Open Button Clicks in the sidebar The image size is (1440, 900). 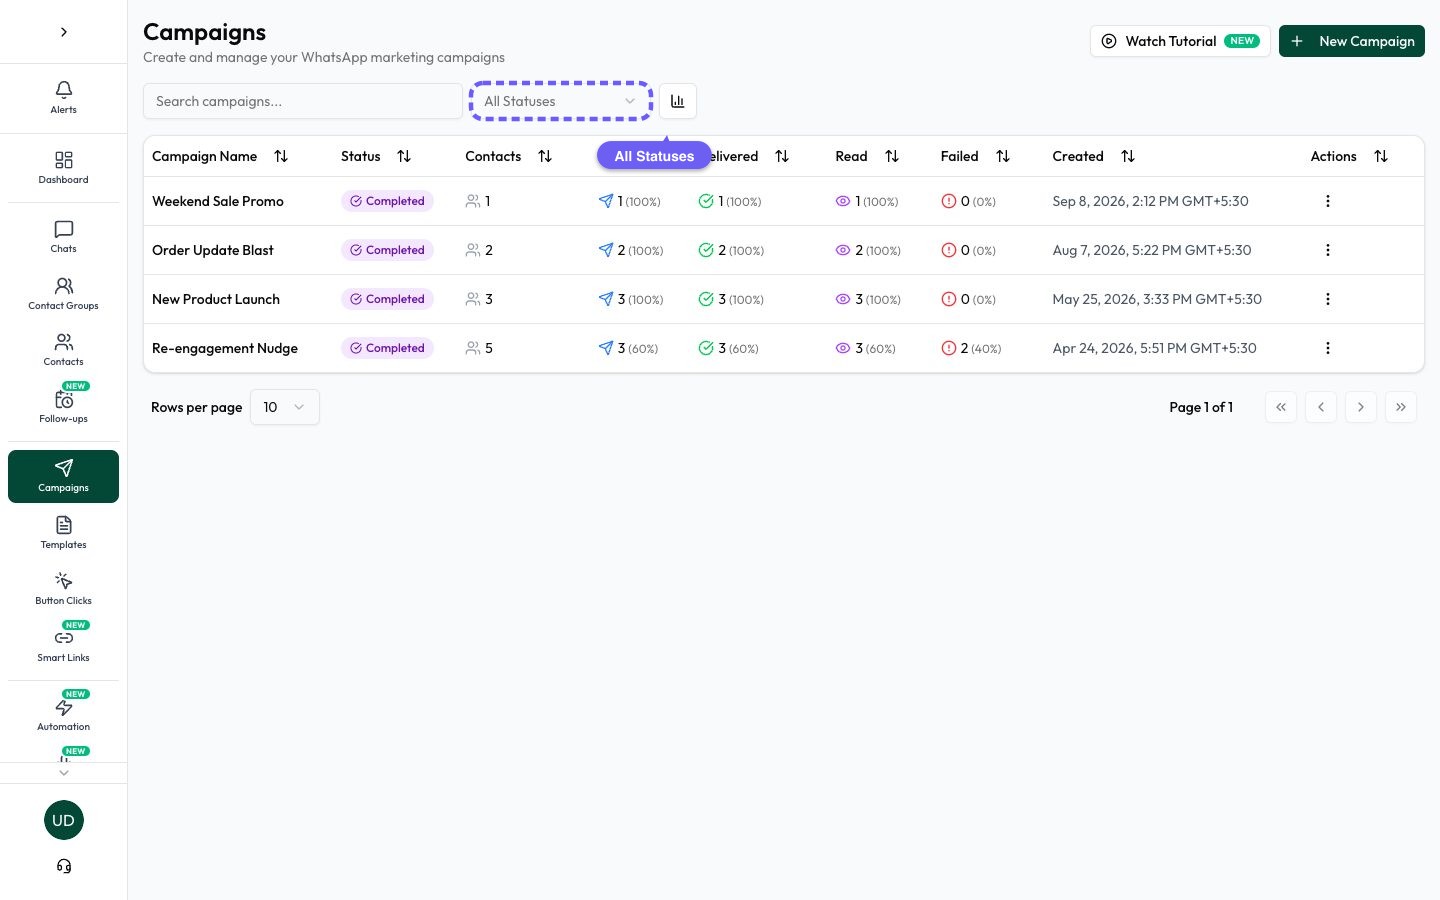coord(63,589)
